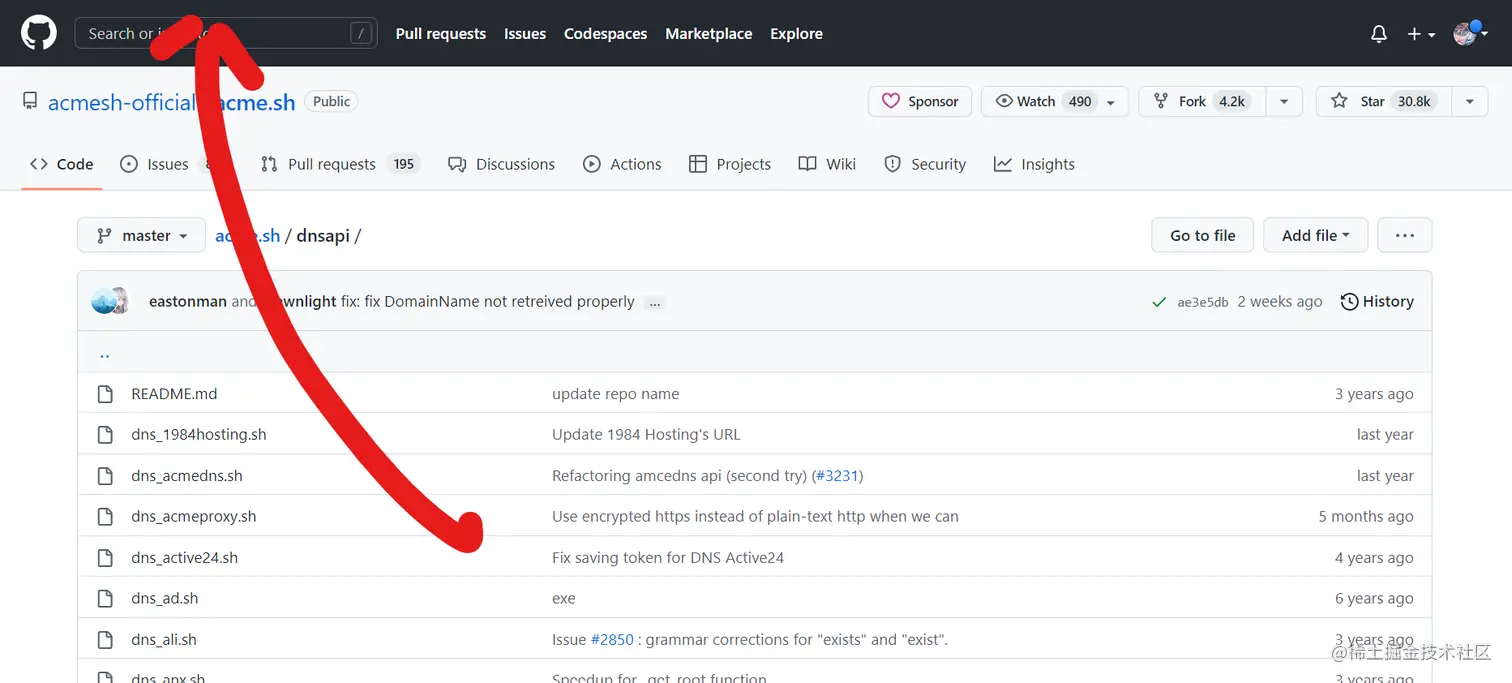Switch to the Code tab
This screenshot has width=1512, height=683.
click(x=62, y=164)
